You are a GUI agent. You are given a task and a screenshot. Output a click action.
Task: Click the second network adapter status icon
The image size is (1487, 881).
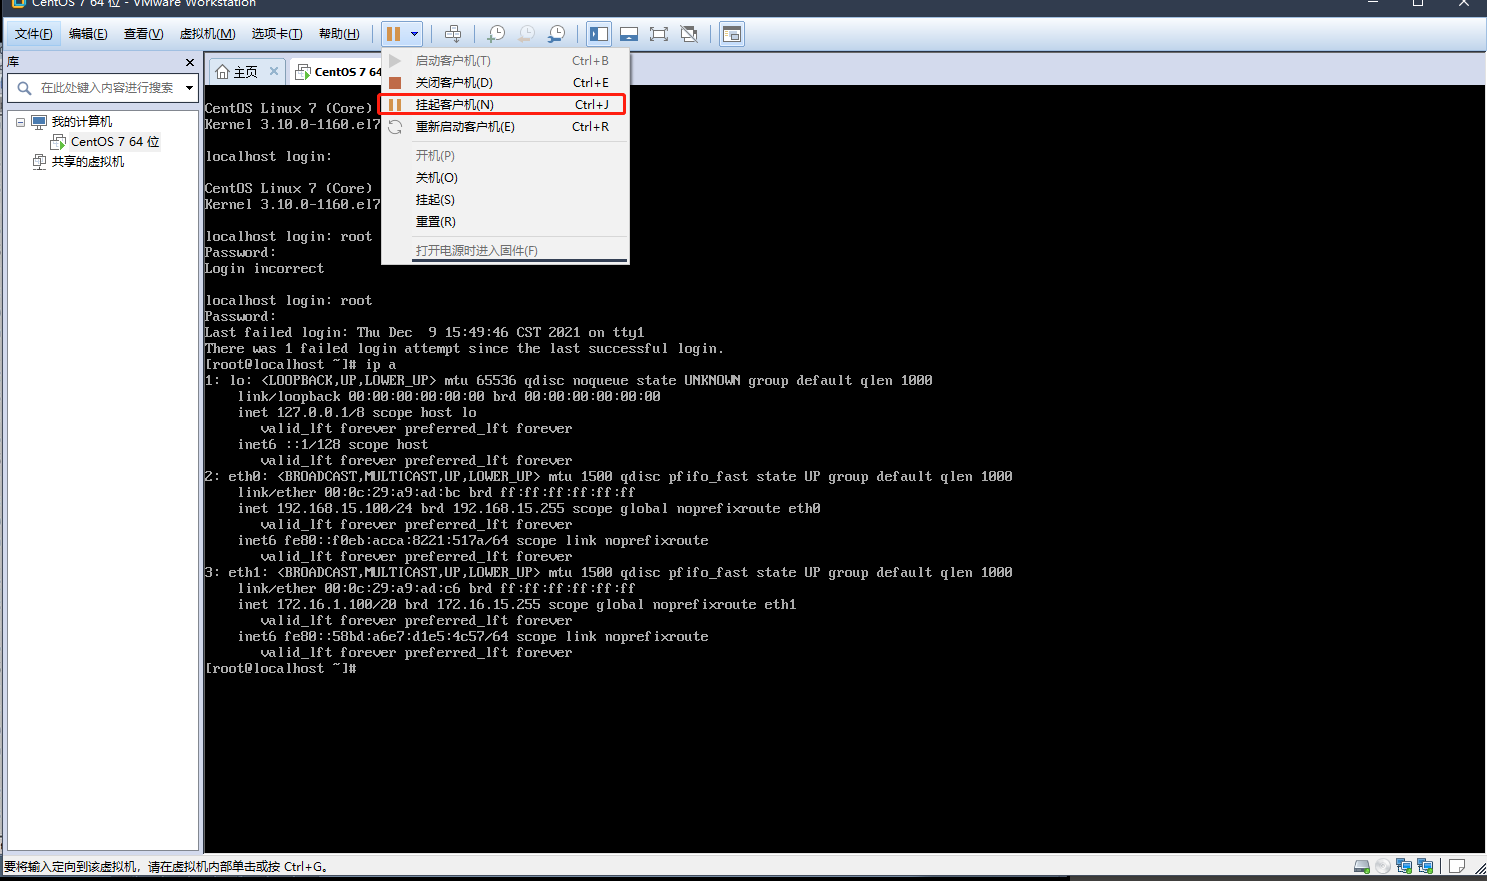click(1425, 866)
